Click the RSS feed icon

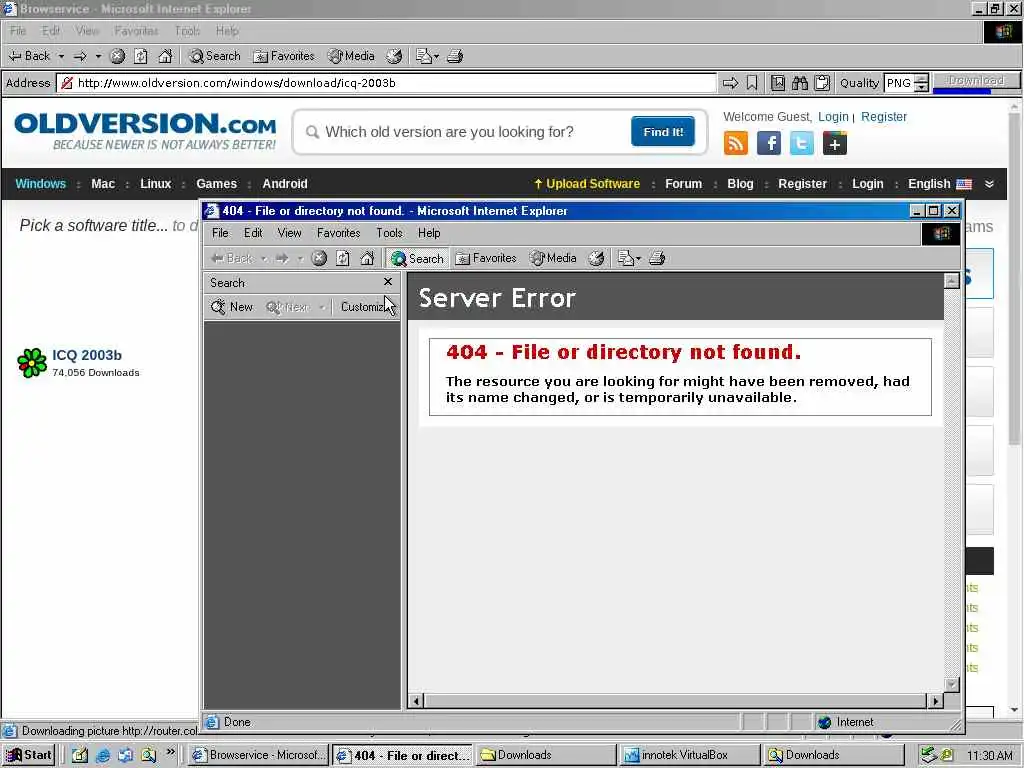[x=736, y=143]
